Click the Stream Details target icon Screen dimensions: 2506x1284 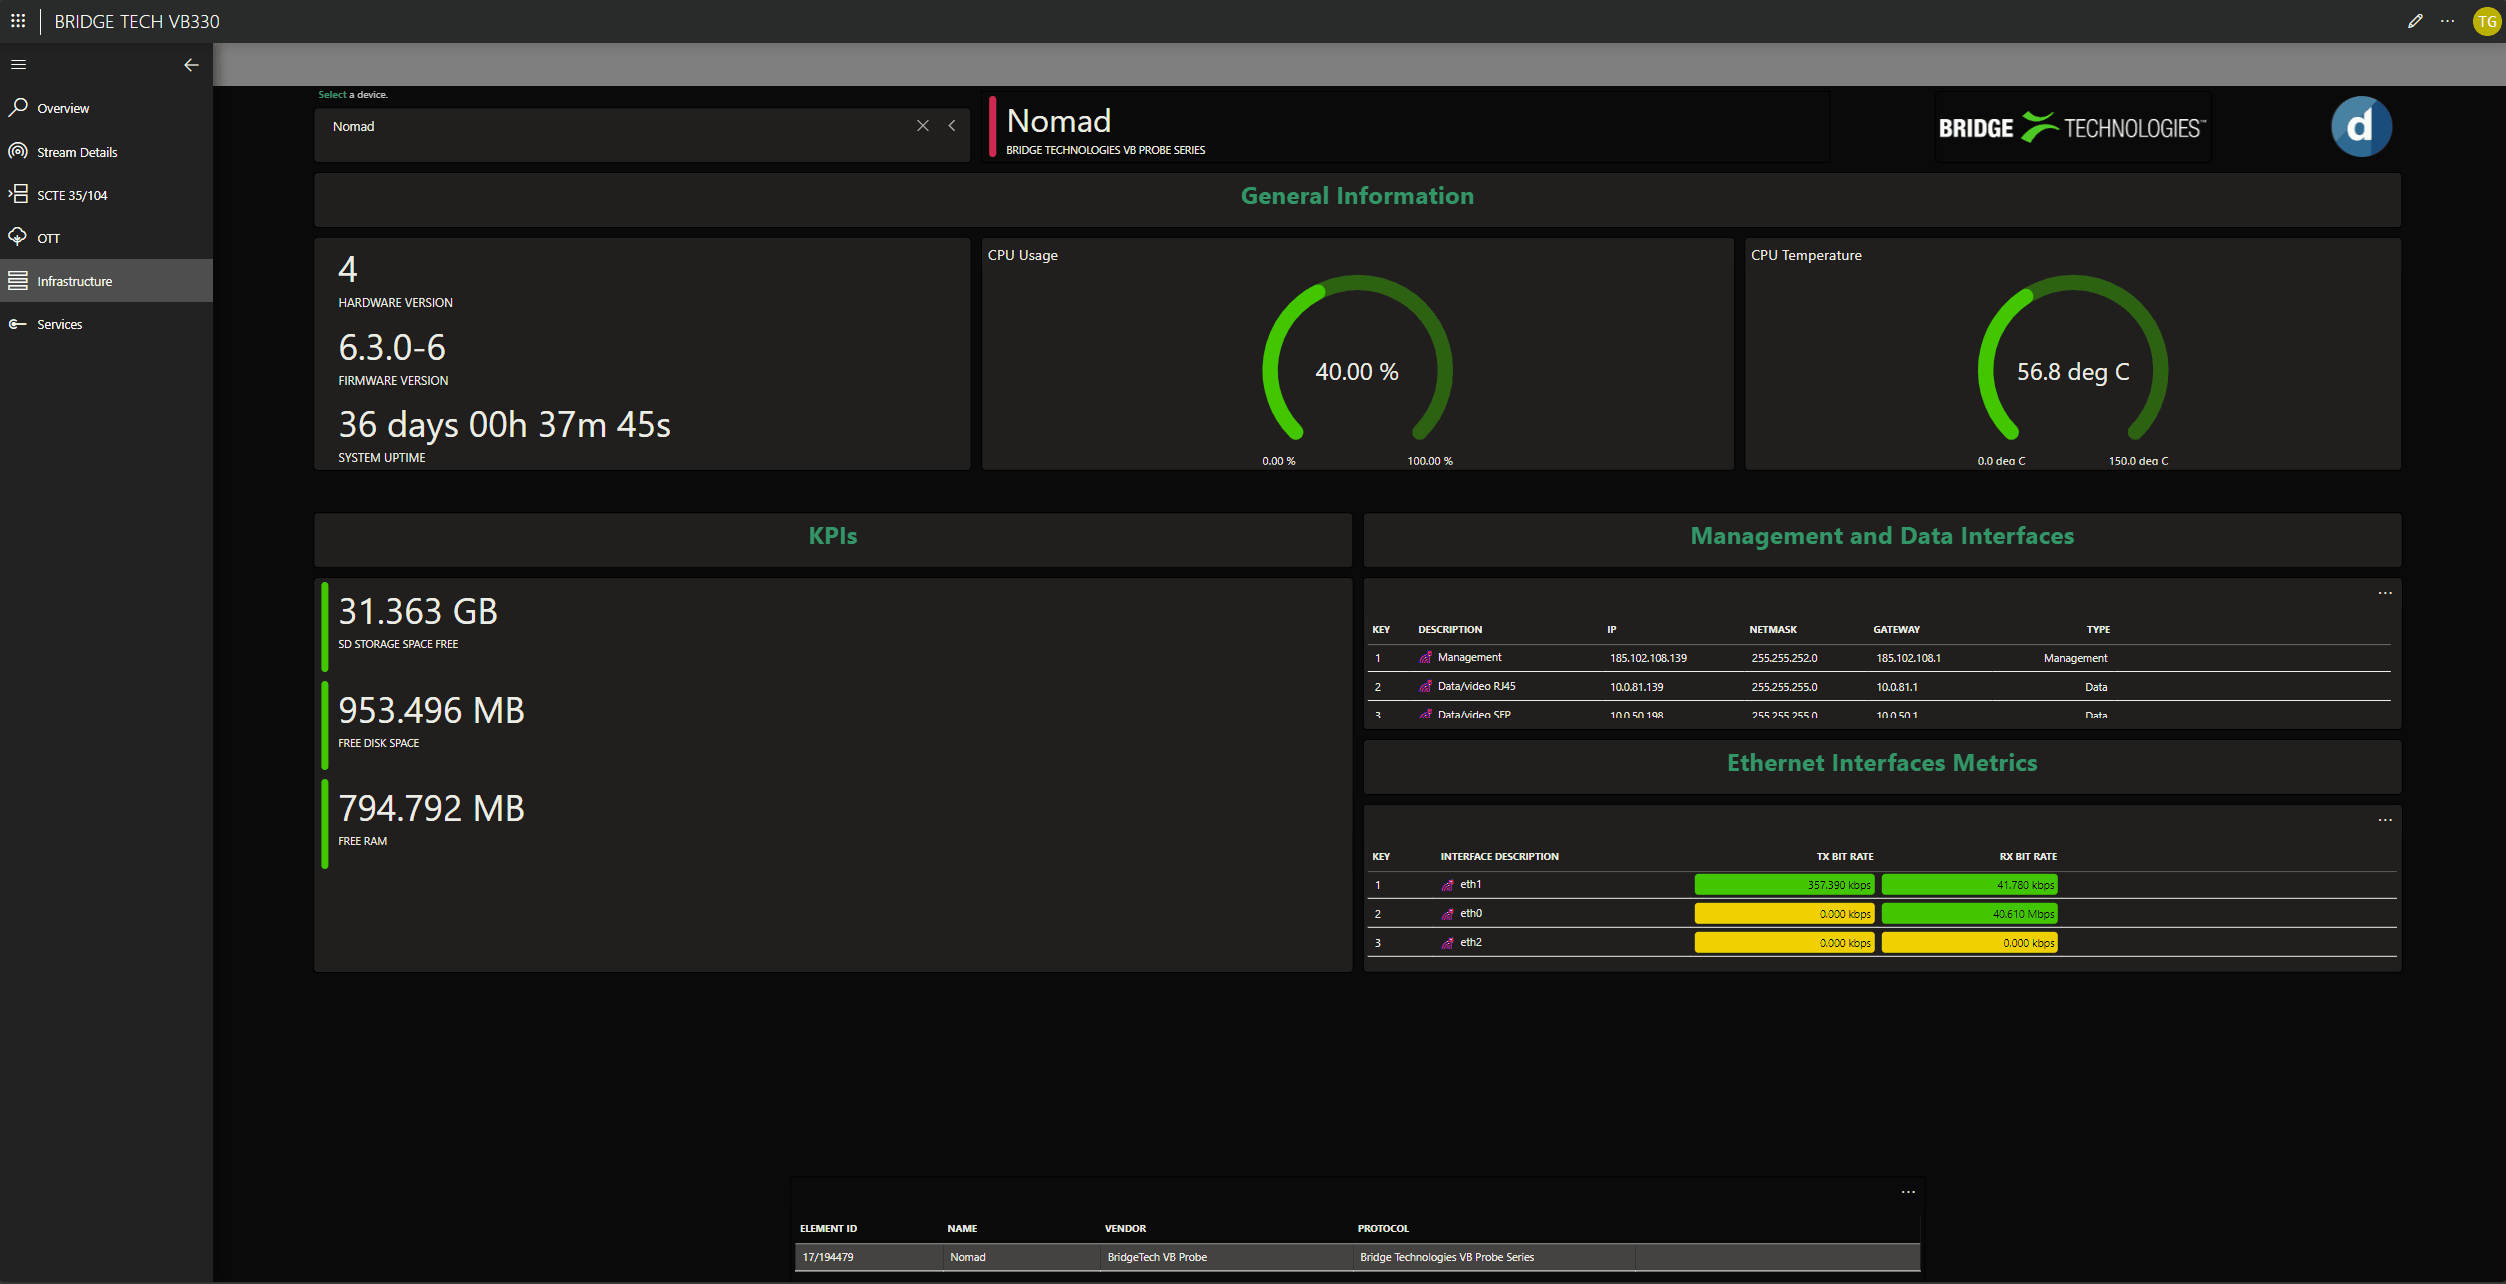pyautogui.click(x=18, y=151)
